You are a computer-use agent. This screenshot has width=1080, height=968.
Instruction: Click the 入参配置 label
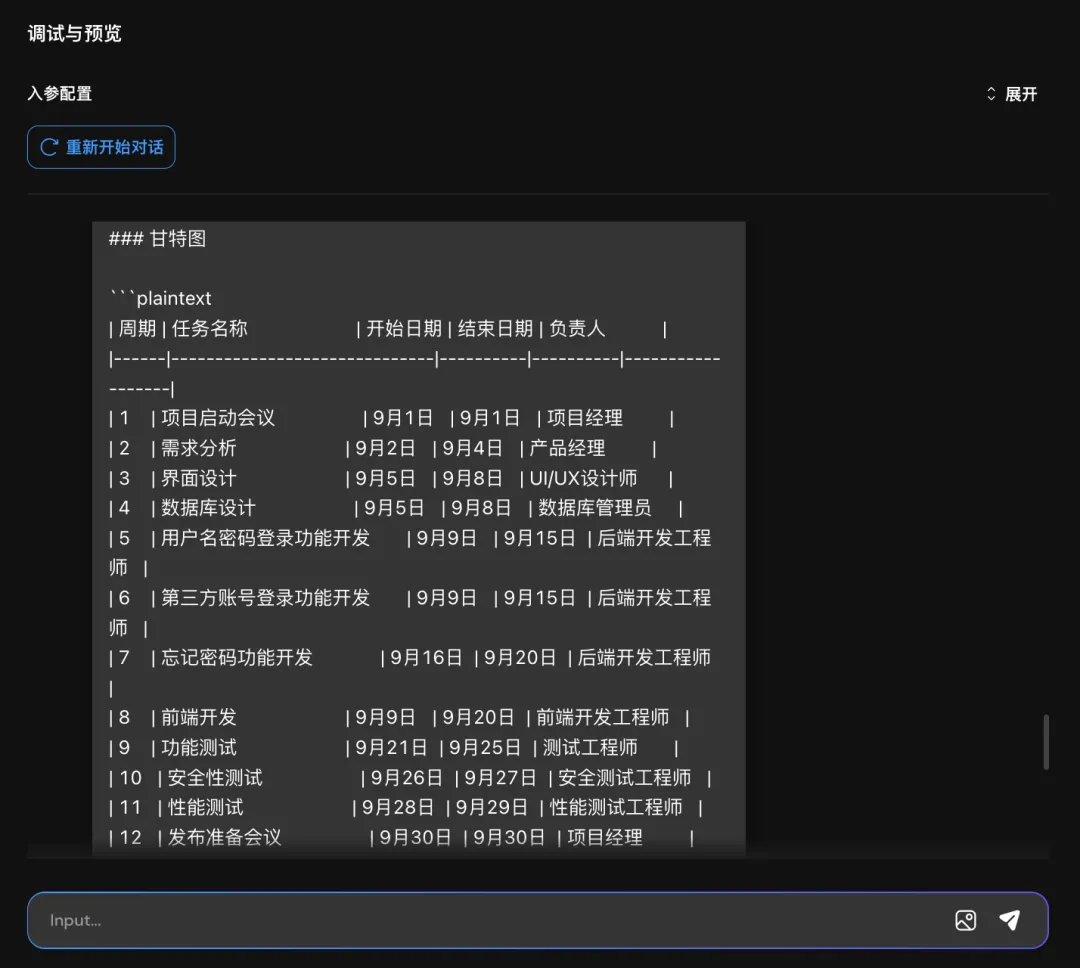pyautogui.click(x=60, y=94)
